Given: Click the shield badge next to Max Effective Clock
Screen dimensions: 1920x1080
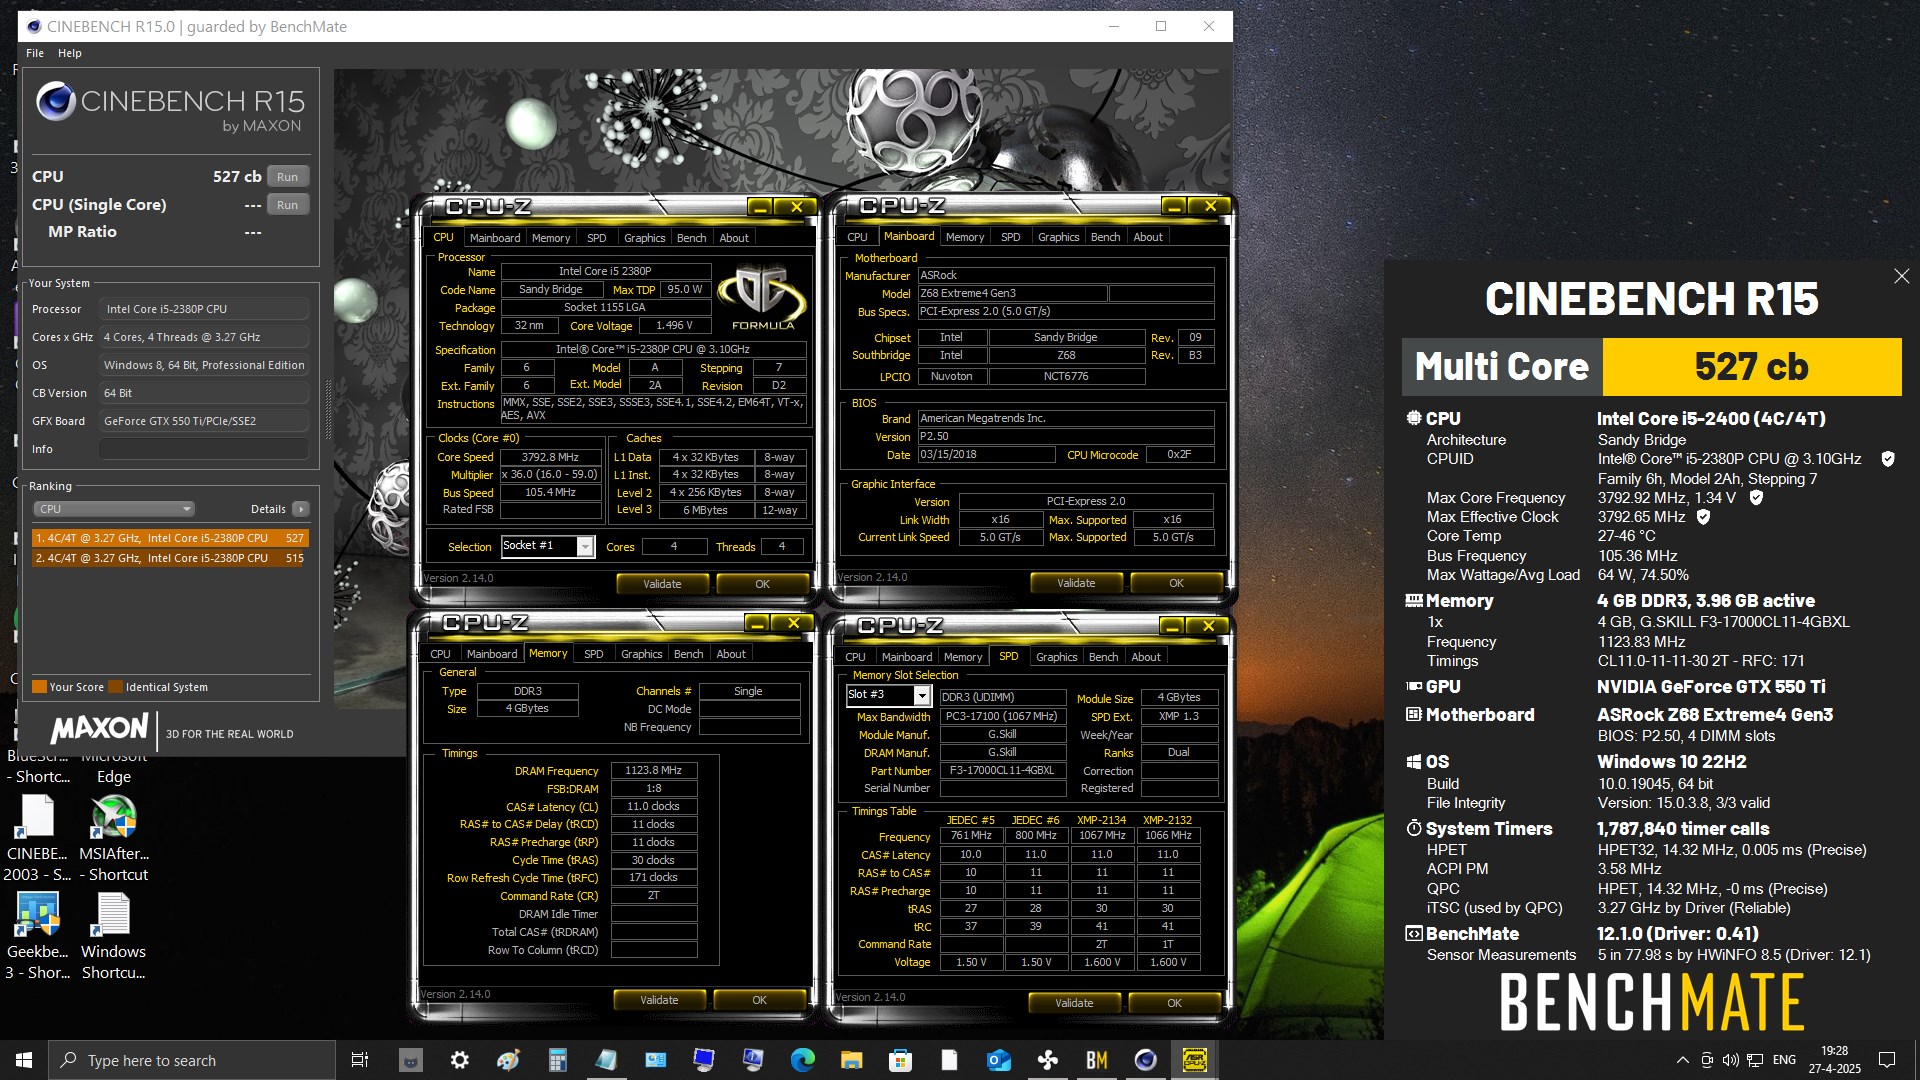Looking at the screenshot, I should [1703, 517].
